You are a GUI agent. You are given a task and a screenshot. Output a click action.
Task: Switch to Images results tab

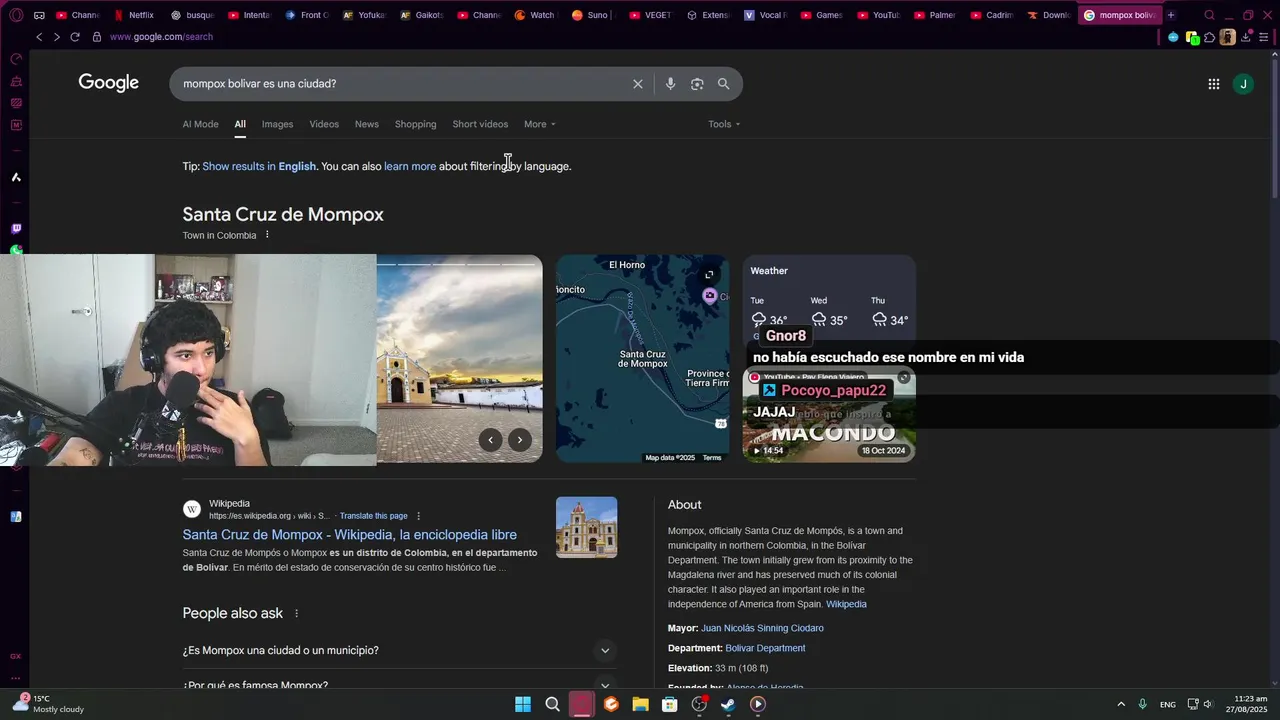tap(277, 124)
